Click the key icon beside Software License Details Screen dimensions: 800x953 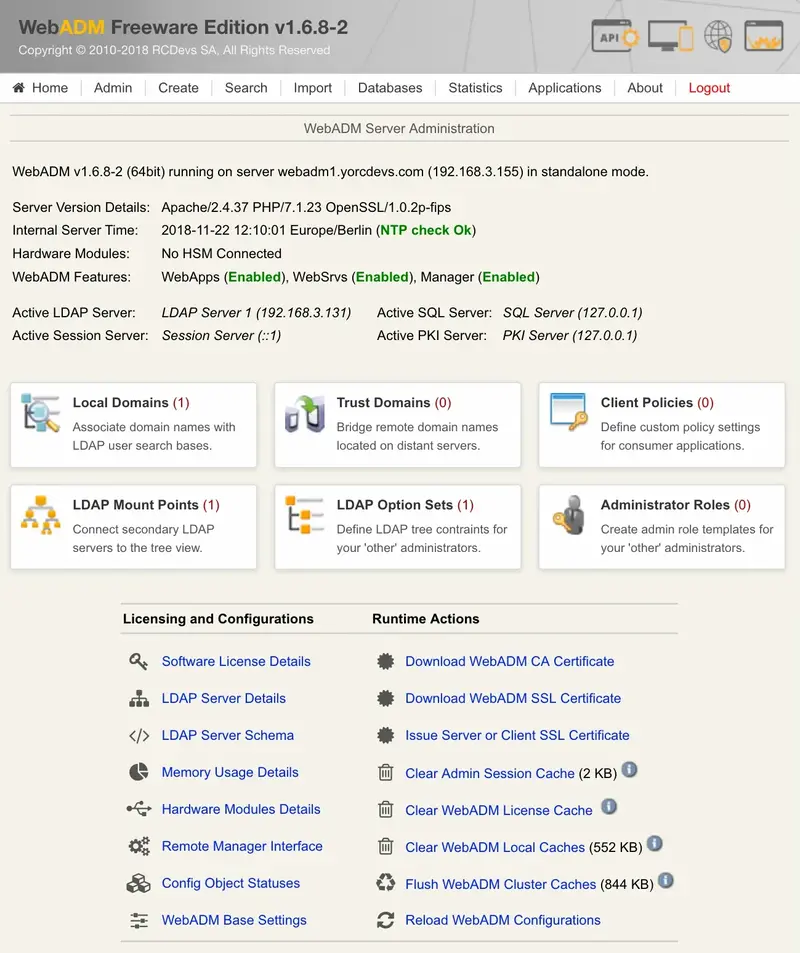point(139,661)
